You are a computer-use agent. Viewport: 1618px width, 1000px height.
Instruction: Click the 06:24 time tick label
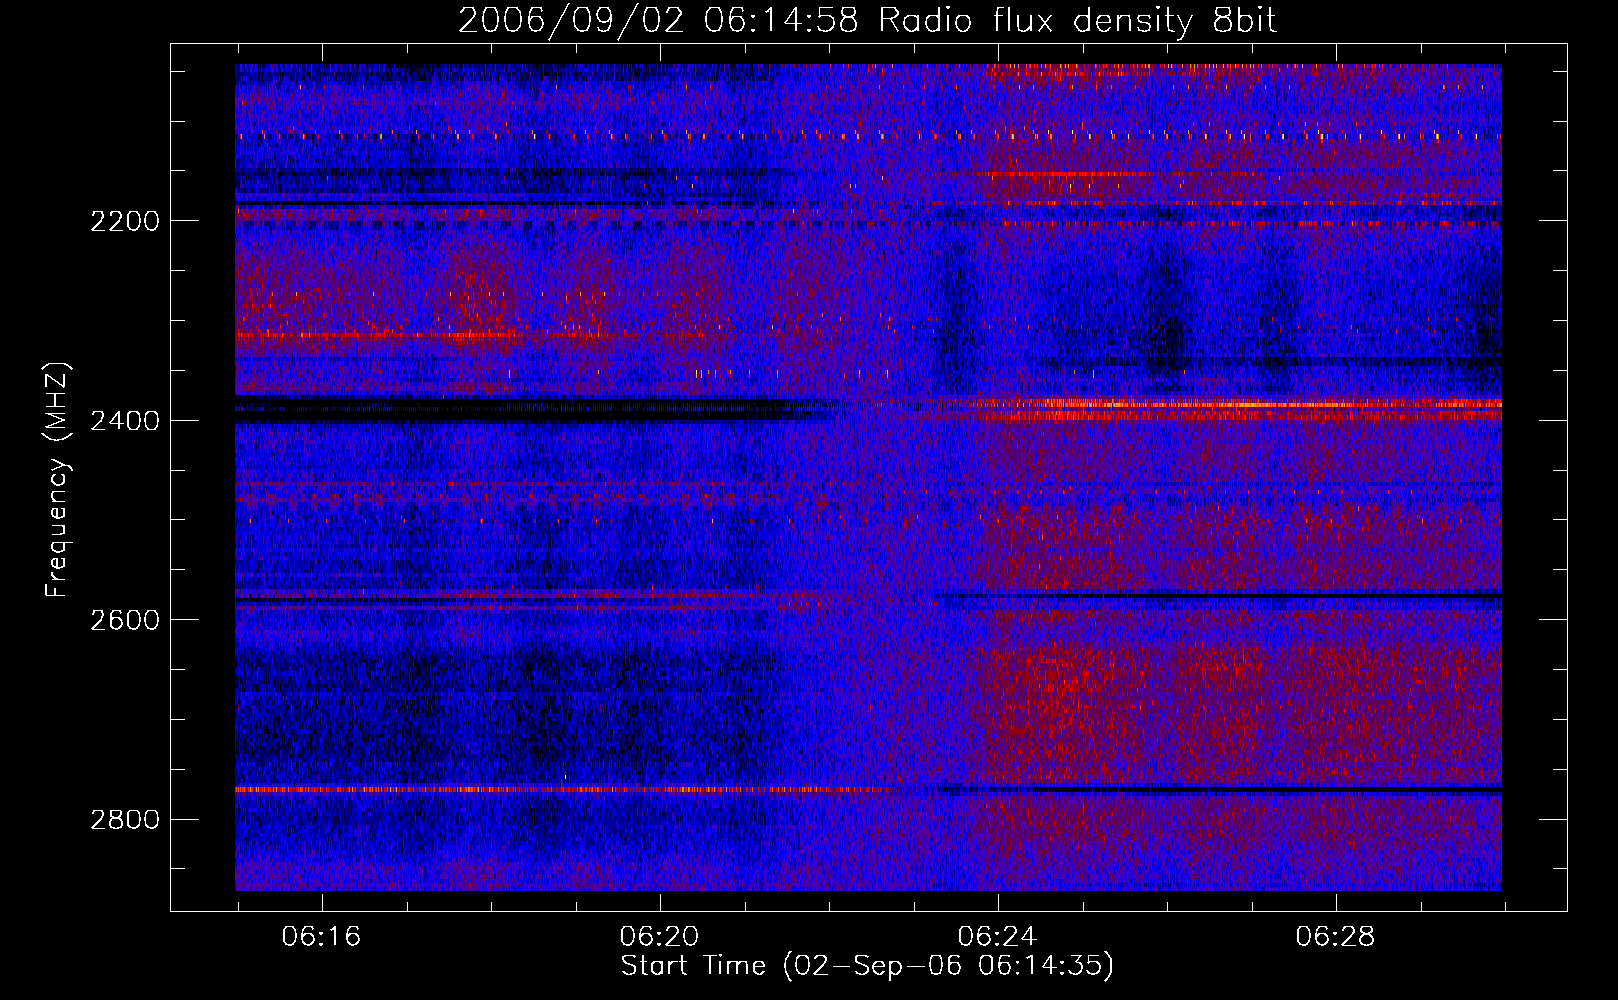coord(997,937)
